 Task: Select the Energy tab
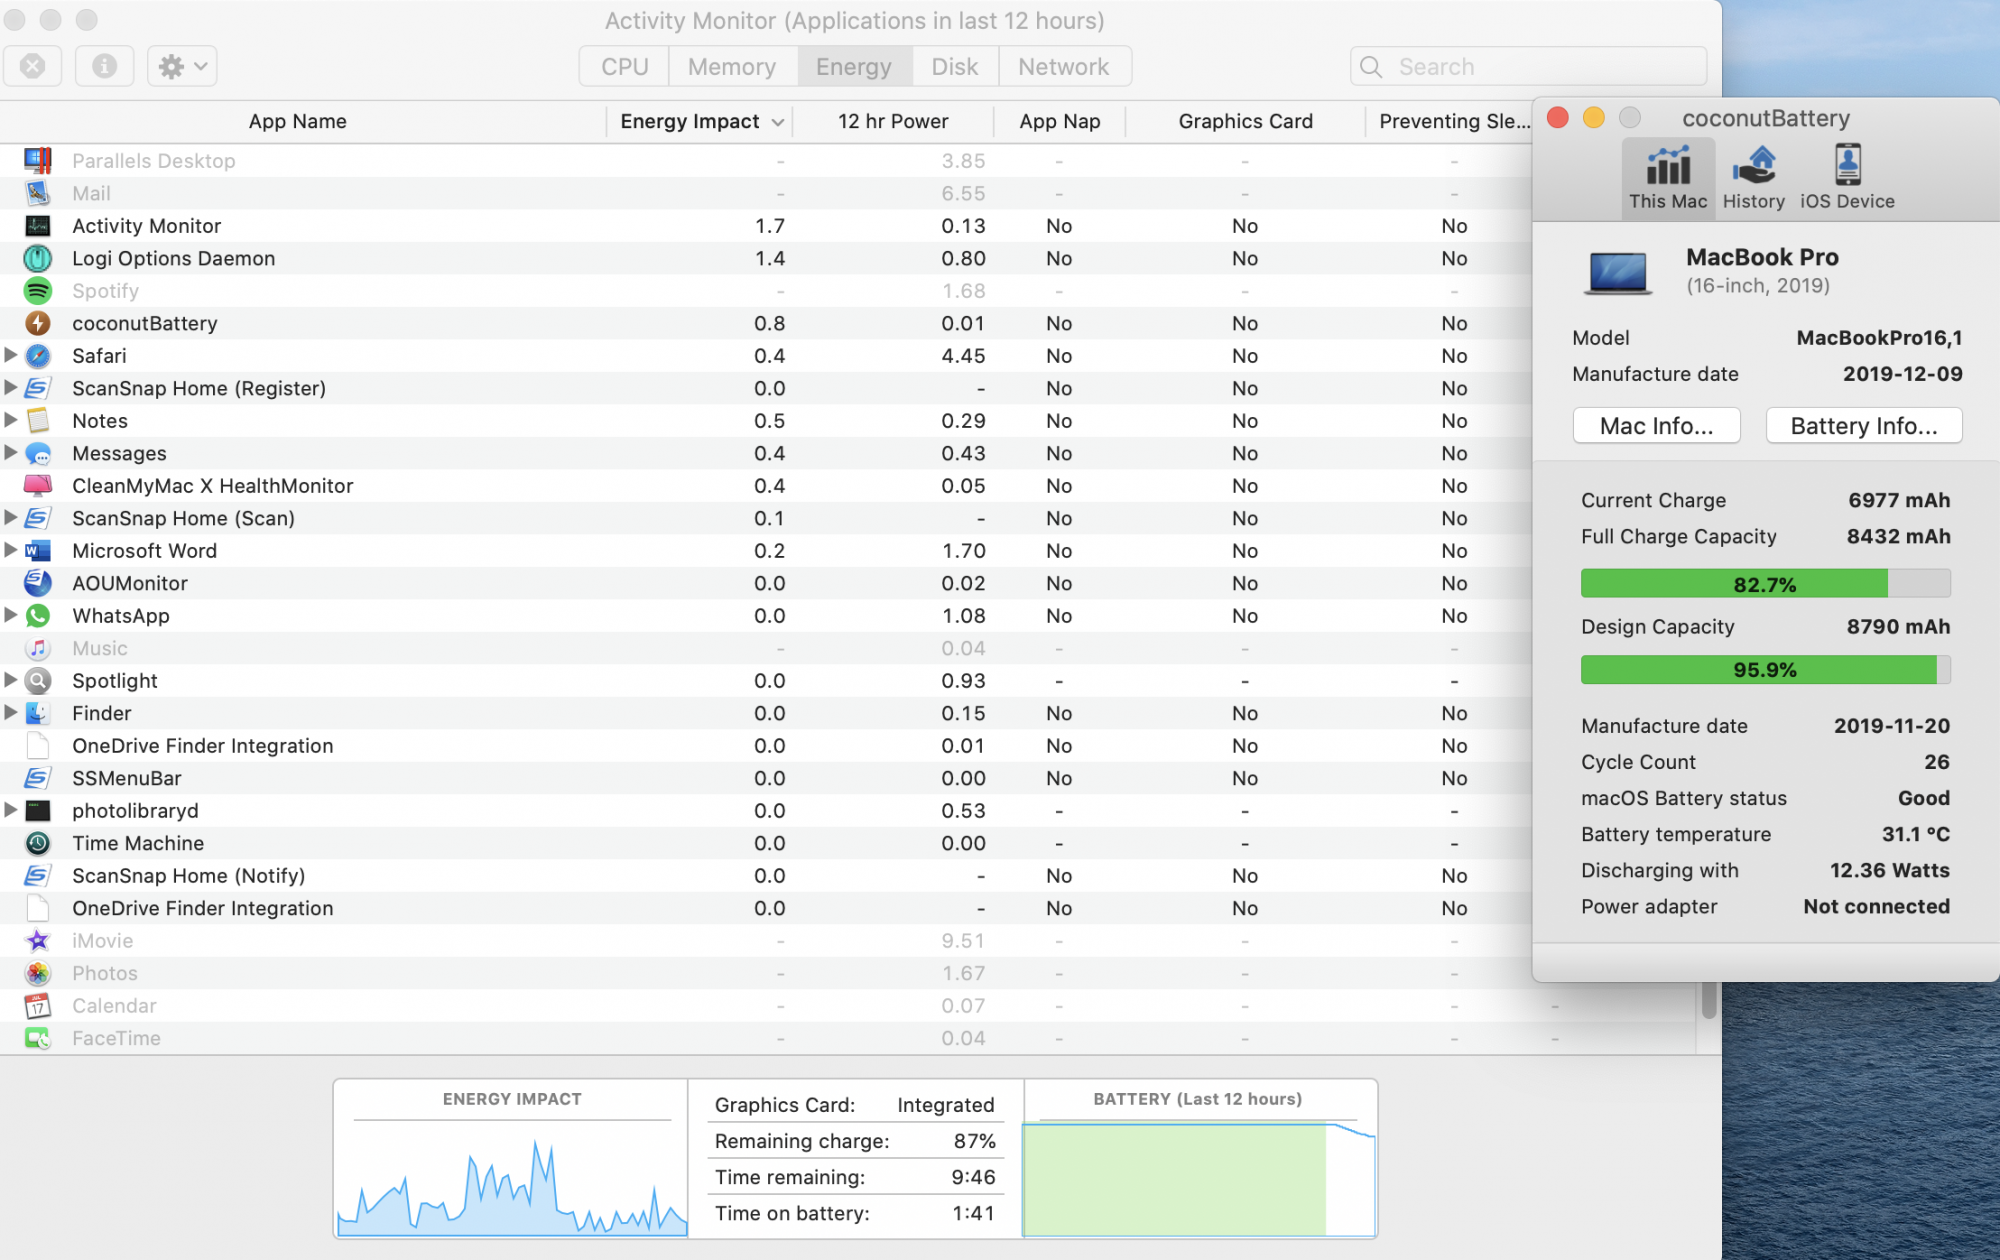854,66
